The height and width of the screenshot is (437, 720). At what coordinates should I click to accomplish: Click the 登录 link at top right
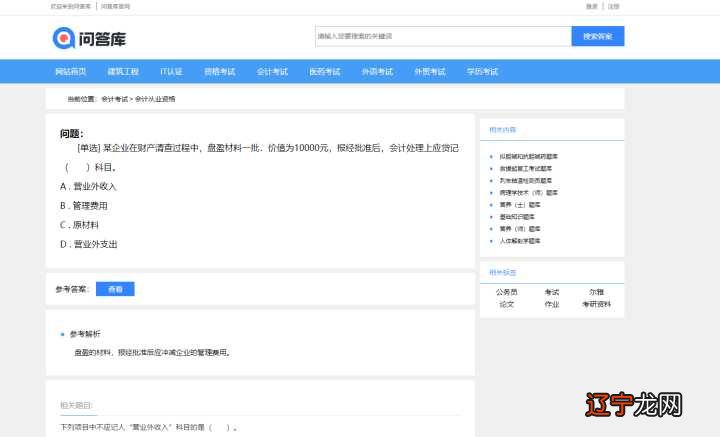tap(592, 6)
